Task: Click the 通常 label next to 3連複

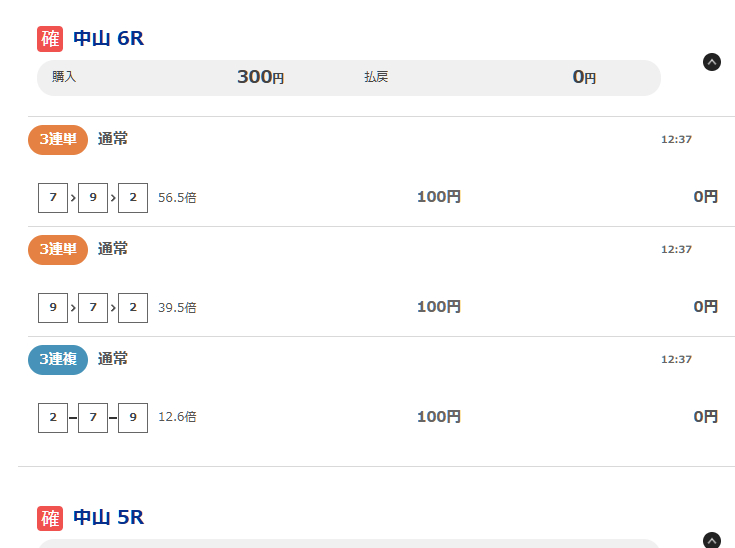Action: click(x=113, y=359)
